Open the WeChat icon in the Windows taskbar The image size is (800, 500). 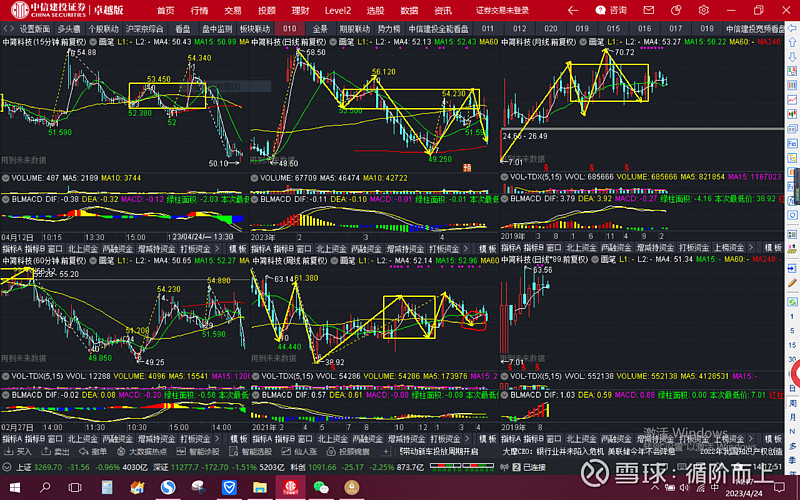[x=321, y=487]
